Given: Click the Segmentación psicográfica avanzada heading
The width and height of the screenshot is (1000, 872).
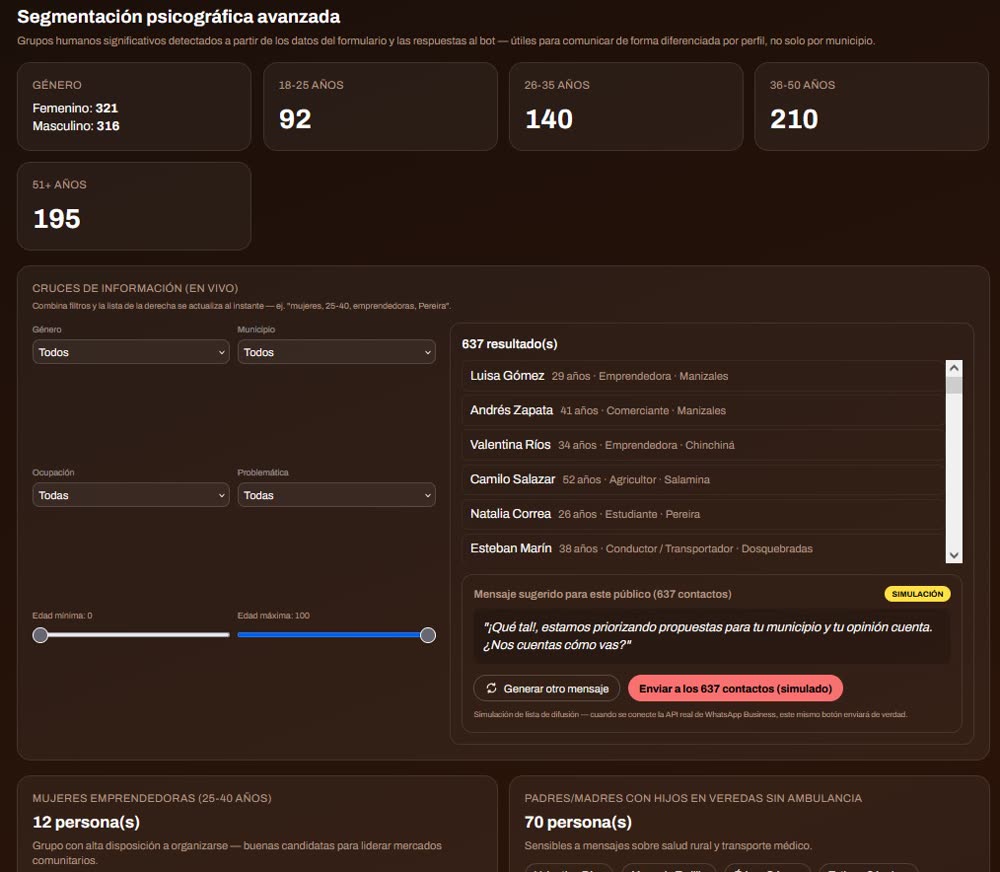Looking at the screenshot, I should (179, 17).
